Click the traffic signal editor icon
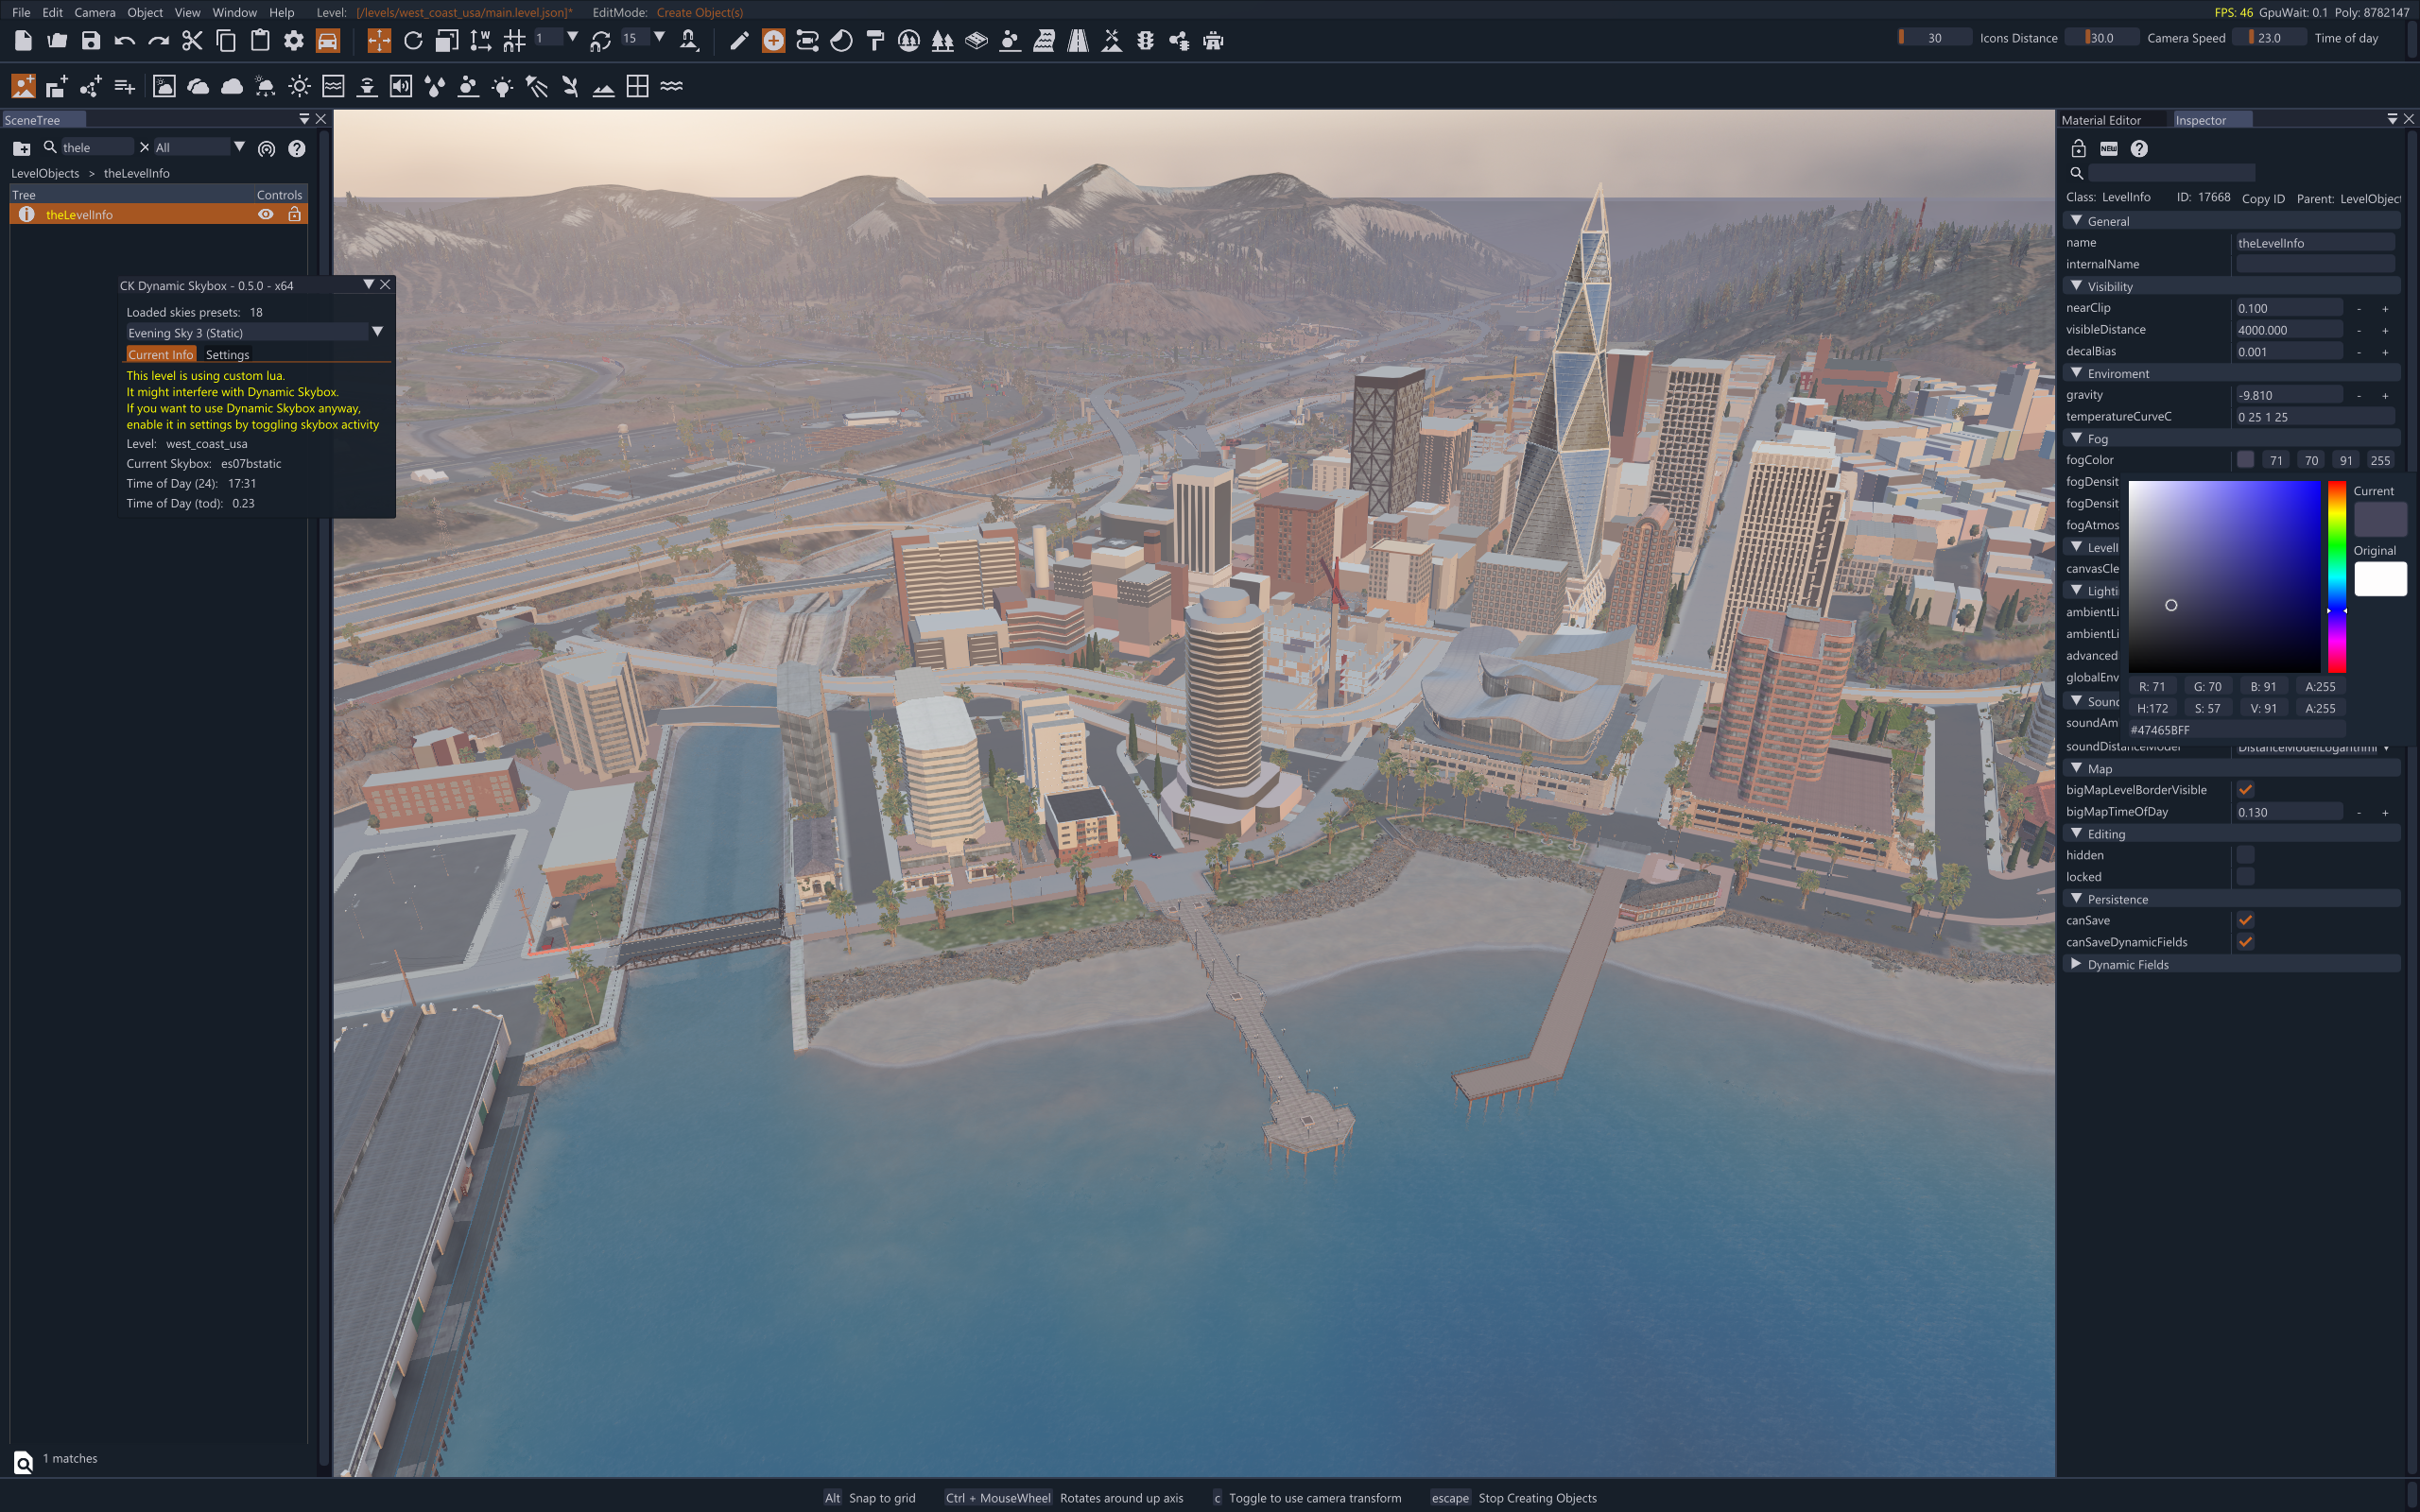This screenshot has width=2420, height=1512. (x=1145, y=41)
